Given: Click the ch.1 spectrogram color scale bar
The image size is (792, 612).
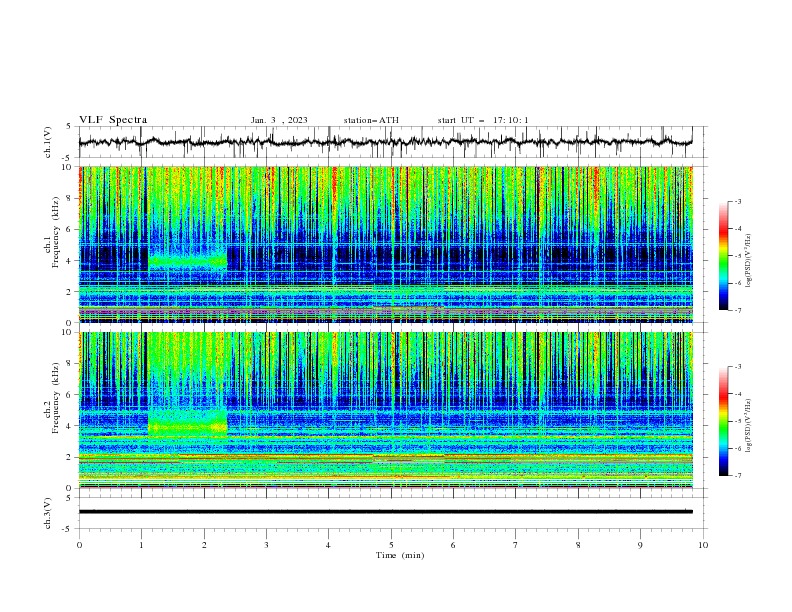Looking at the screenshot, I should click(x=723, y=256).
